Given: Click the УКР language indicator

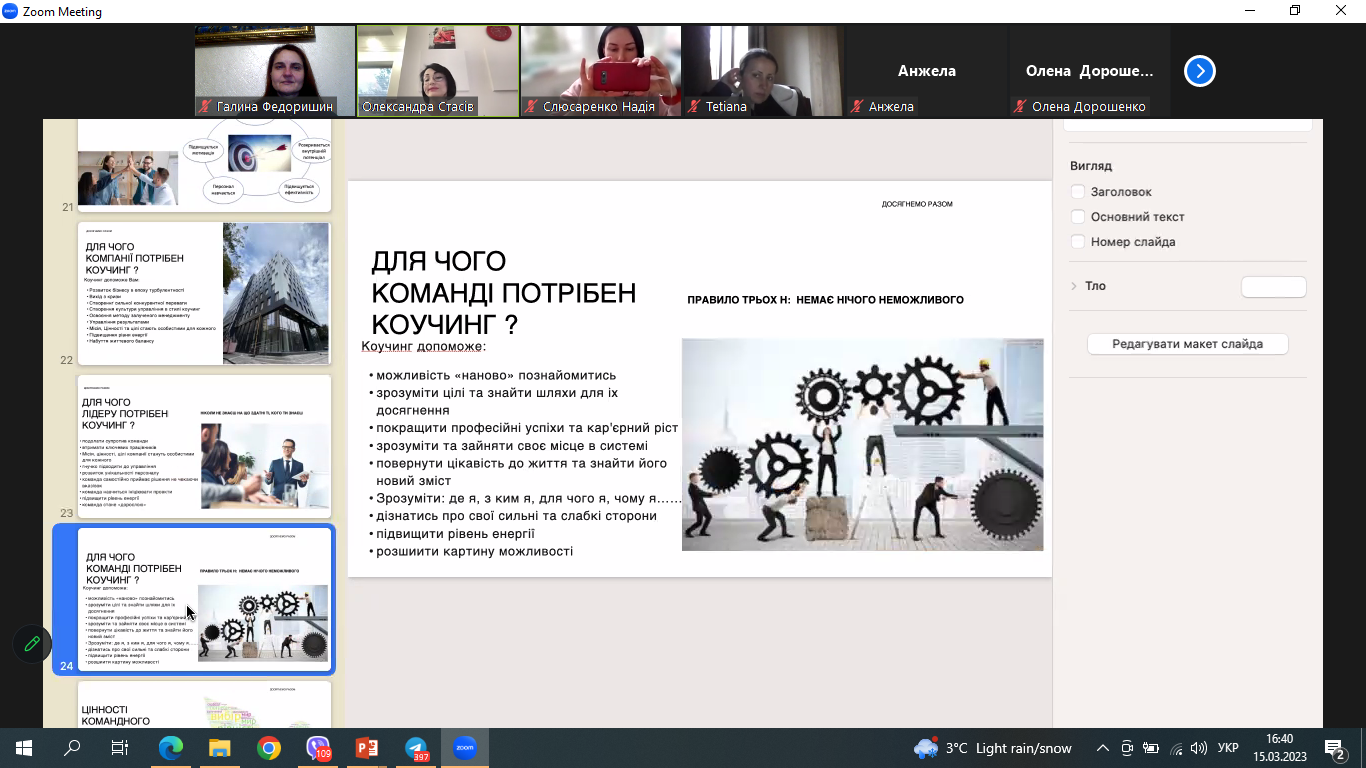Looking at the screenshot, I should point(1228,748).
